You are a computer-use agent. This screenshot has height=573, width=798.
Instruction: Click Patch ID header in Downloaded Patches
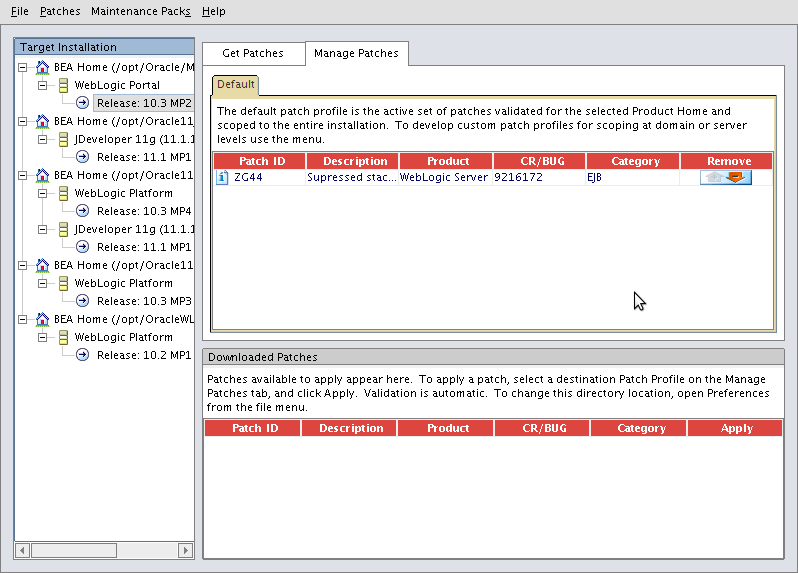[x=252, y=428]
